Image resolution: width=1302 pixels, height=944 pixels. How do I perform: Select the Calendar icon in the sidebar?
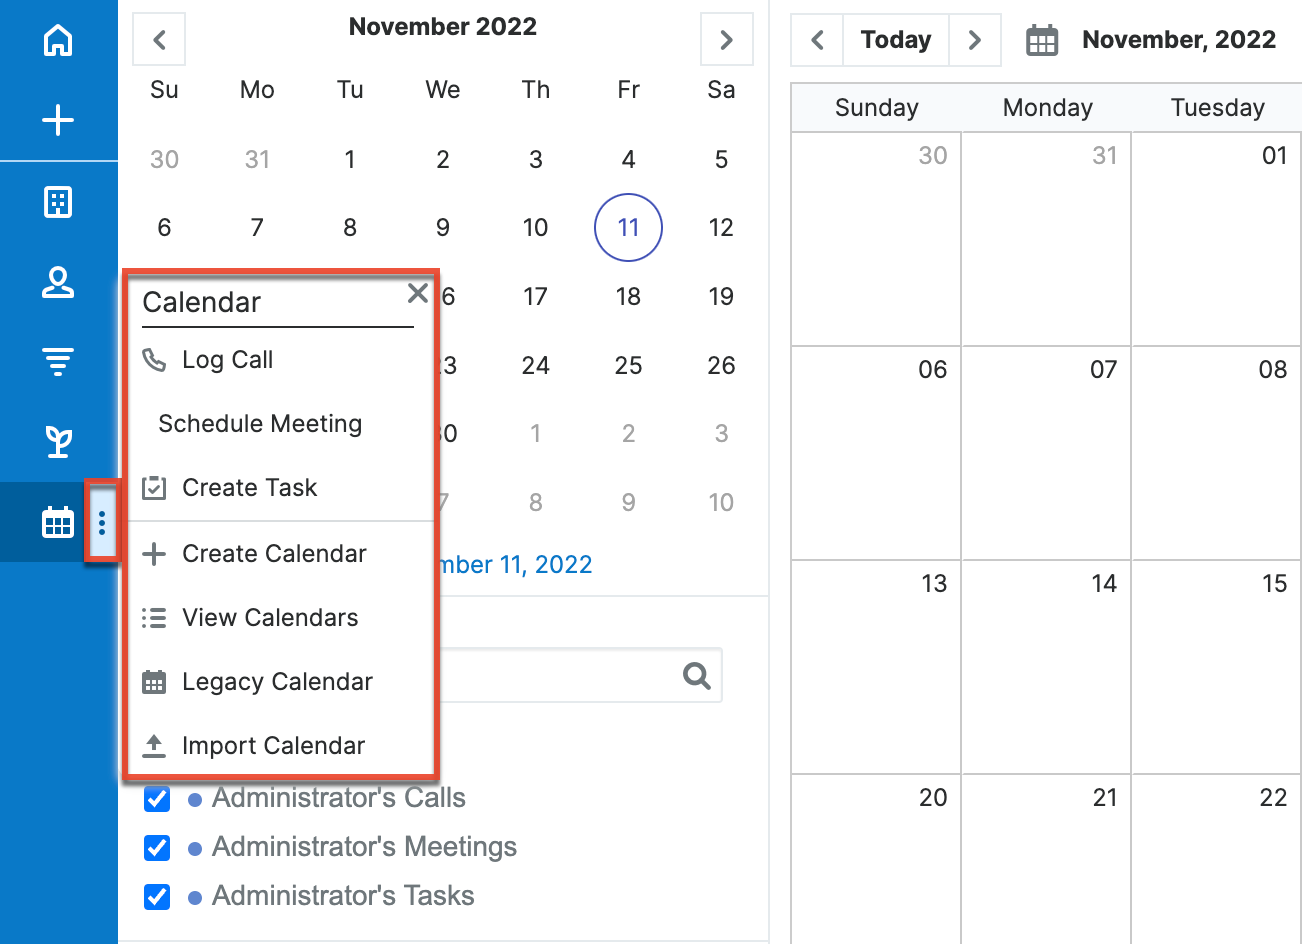coord(59,521)
